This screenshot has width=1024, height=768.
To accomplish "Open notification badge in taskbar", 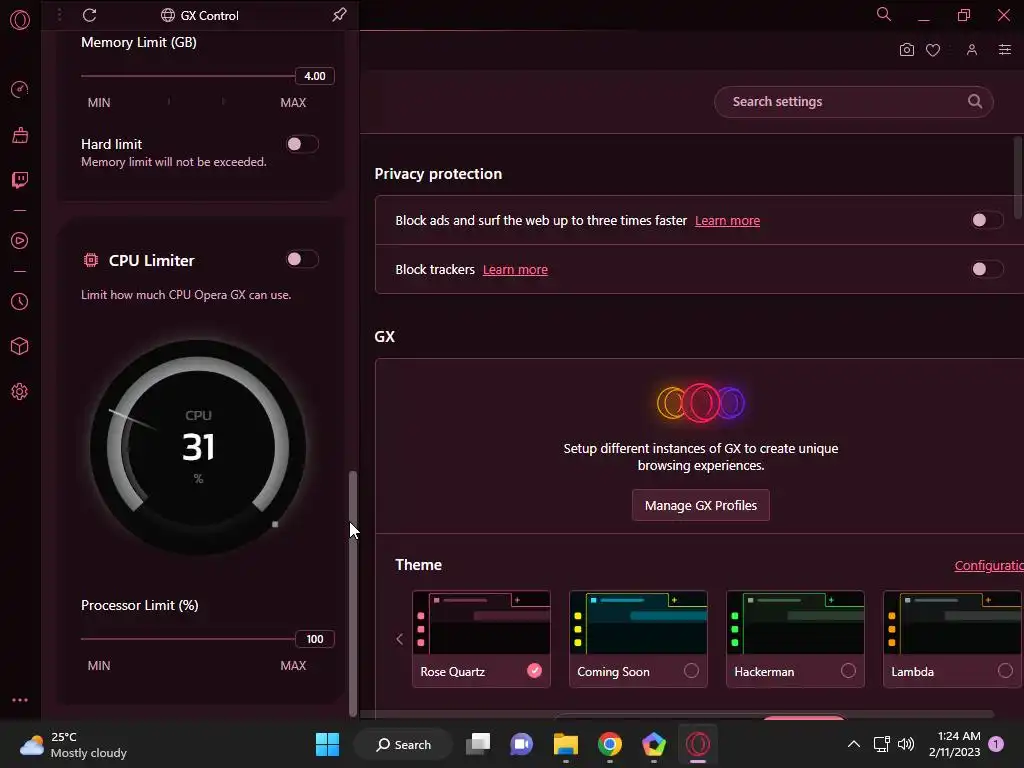I will [997, 744].
